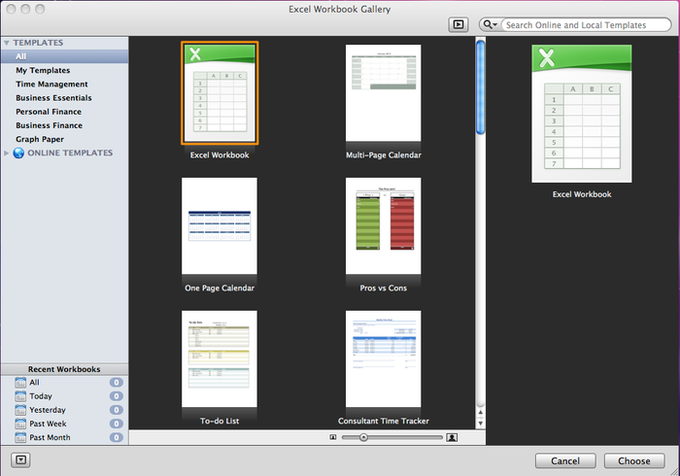Open Graph Paper category
This screenshot has height=476, width=680.
[x=65, y=139]
